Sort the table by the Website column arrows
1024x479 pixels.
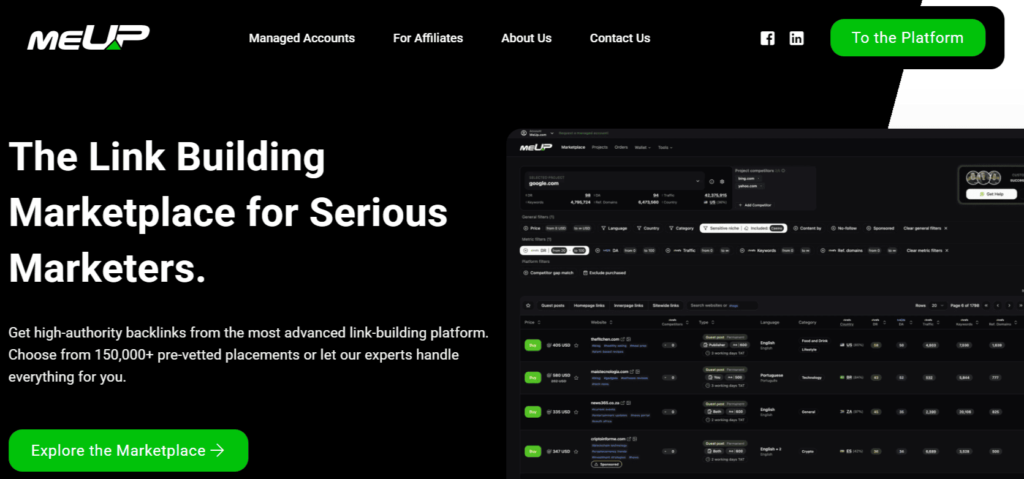(x=611, y=322)
